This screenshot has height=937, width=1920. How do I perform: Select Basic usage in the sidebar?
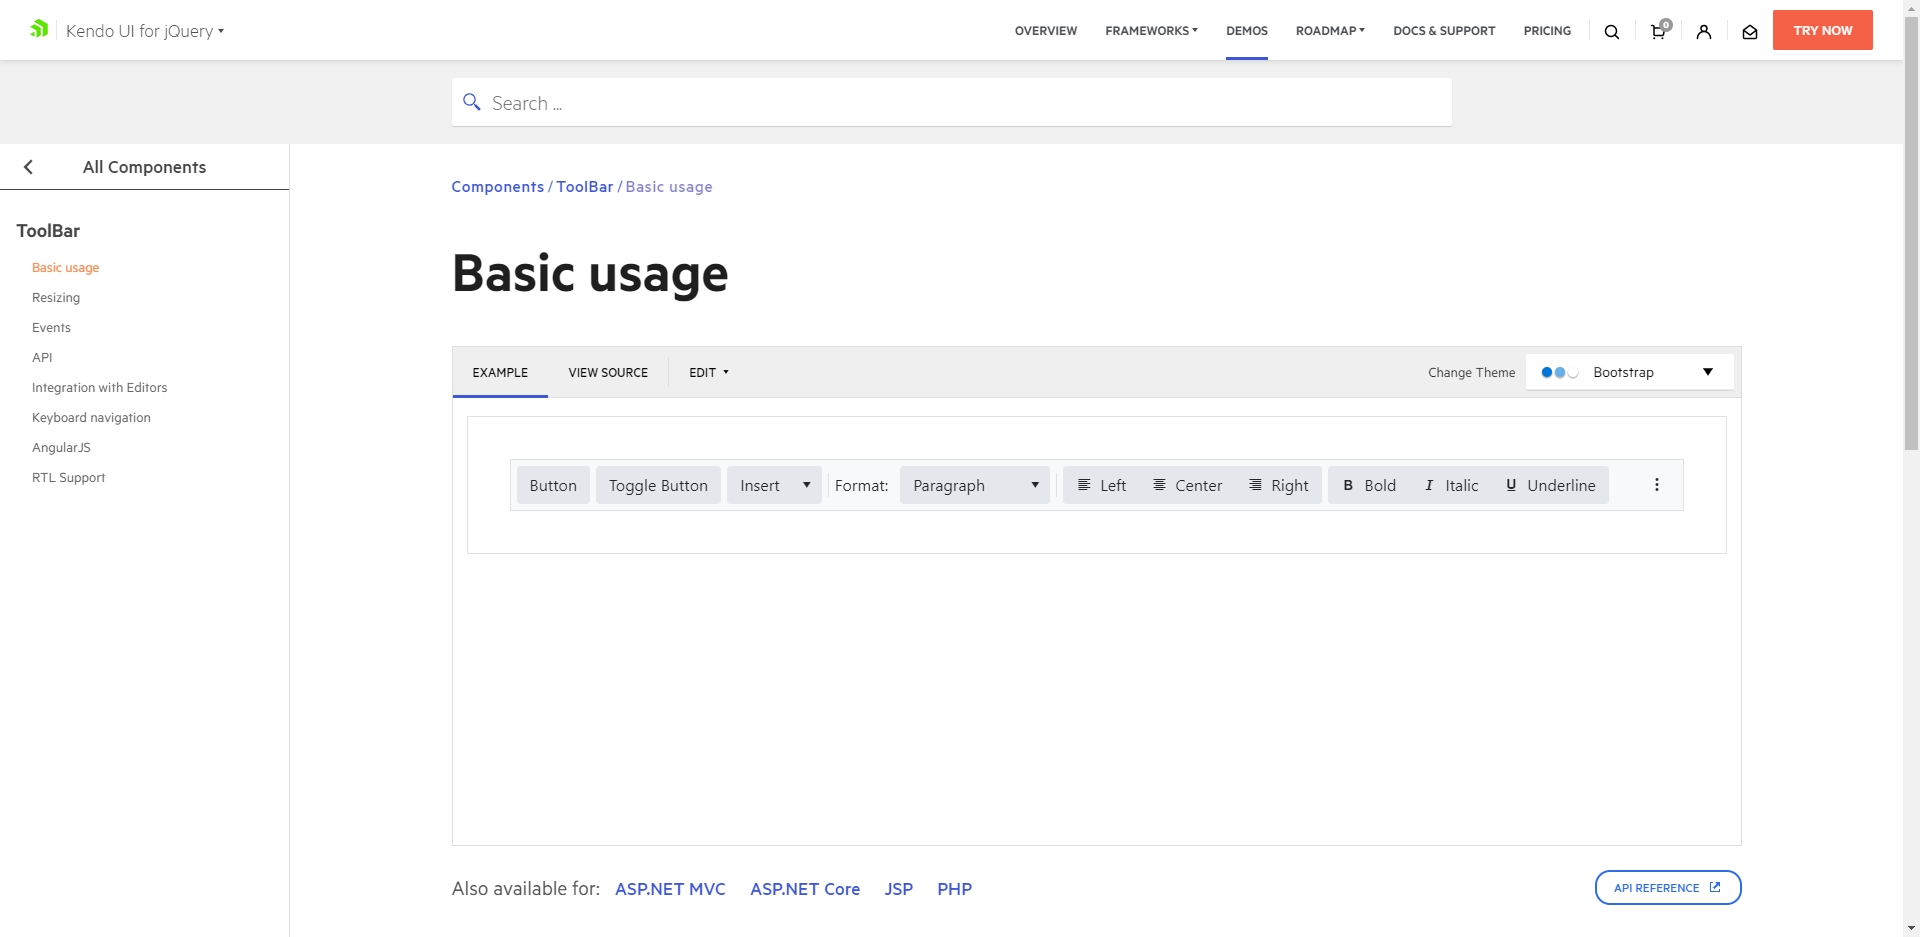tap(65, 267)
